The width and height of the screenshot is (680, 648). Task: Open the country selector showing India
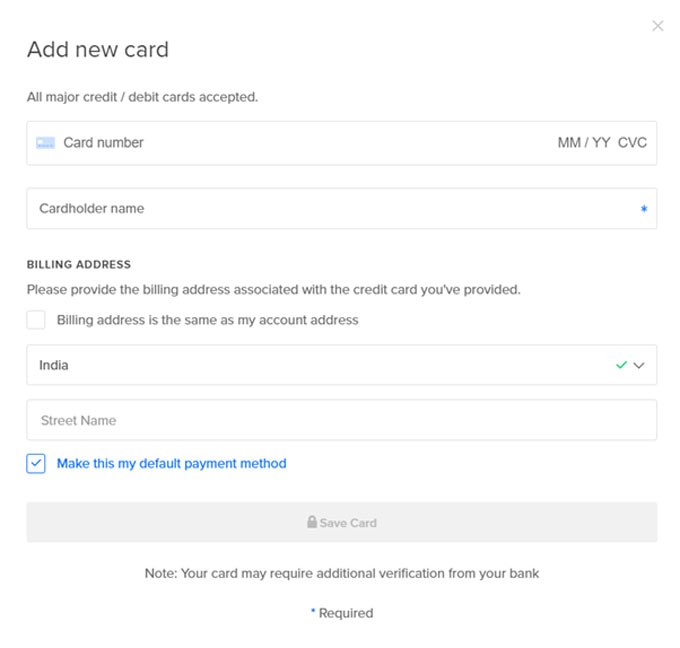tap(342, 365)
